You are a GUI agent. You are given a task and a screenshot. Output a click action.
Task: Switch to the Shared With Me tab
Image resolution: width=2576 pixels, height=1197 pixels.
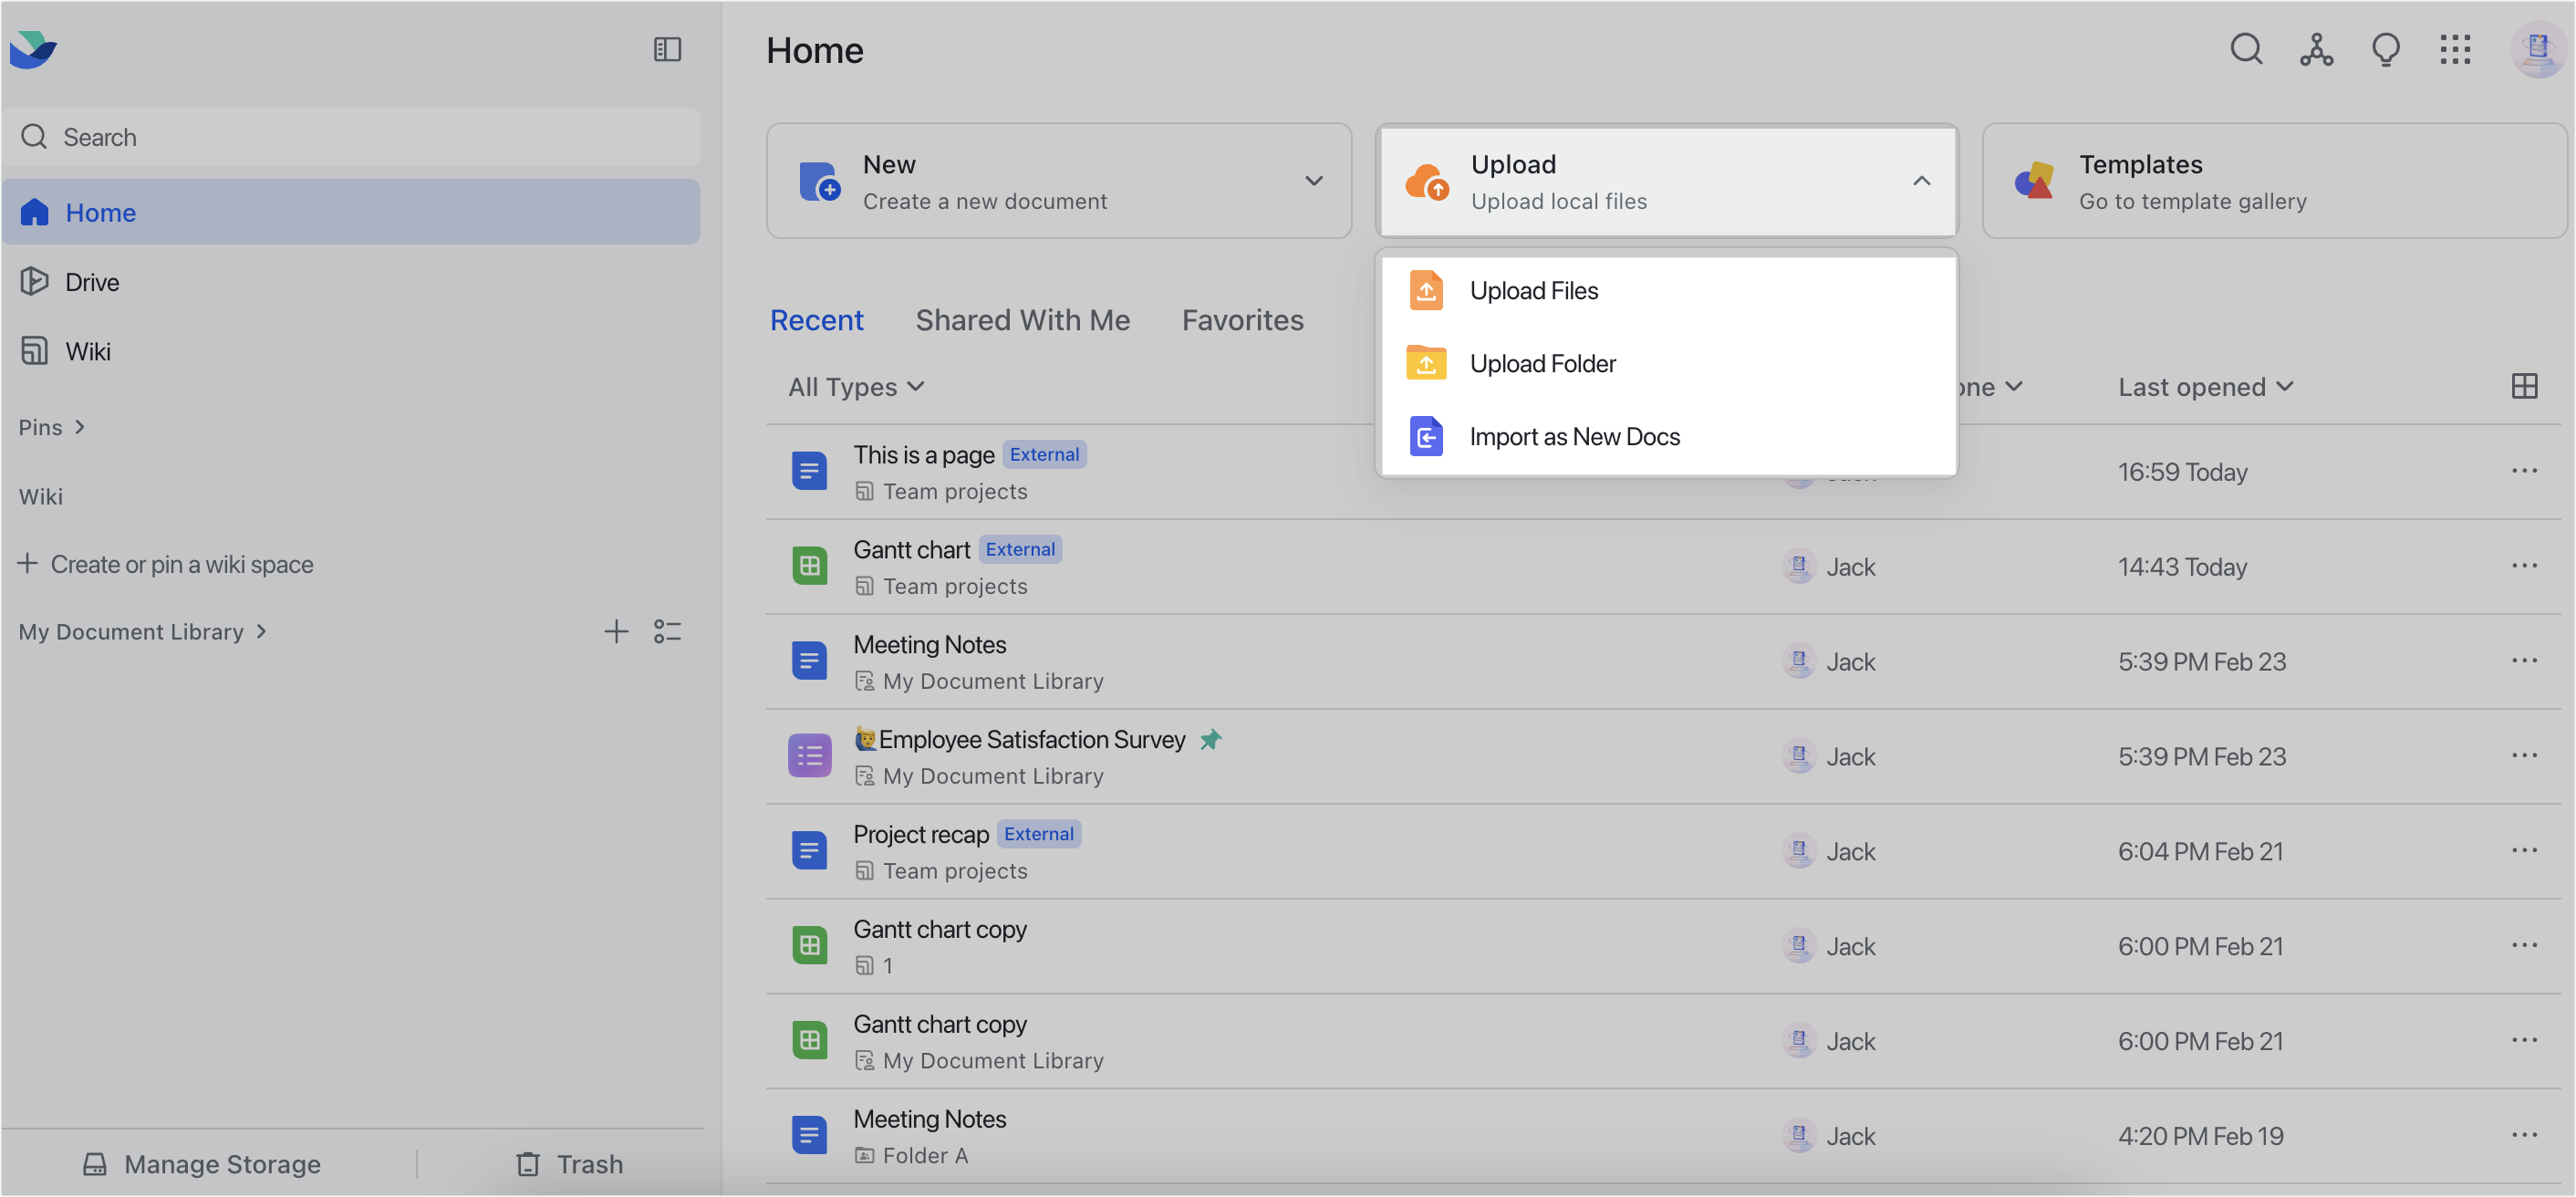pyautogui.click(x=1022, y=320)
